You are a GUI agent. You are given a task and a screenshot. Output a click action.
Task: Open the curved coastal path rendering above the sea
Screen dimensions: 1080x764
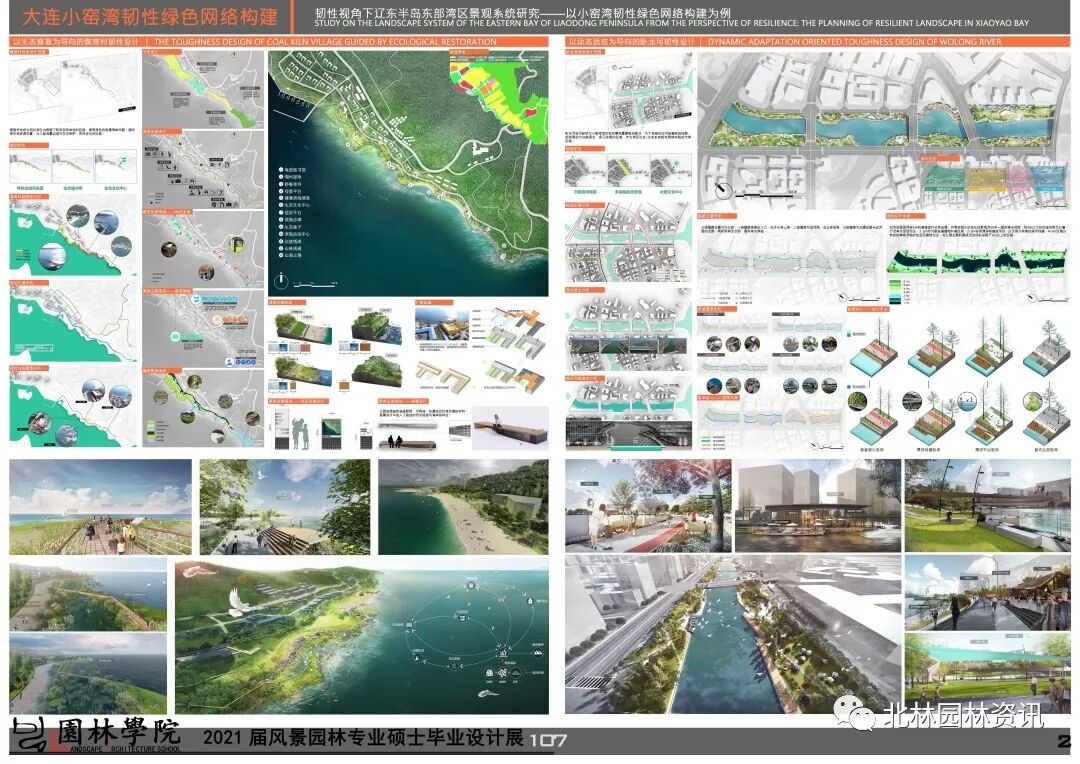[x=88, y=595]
